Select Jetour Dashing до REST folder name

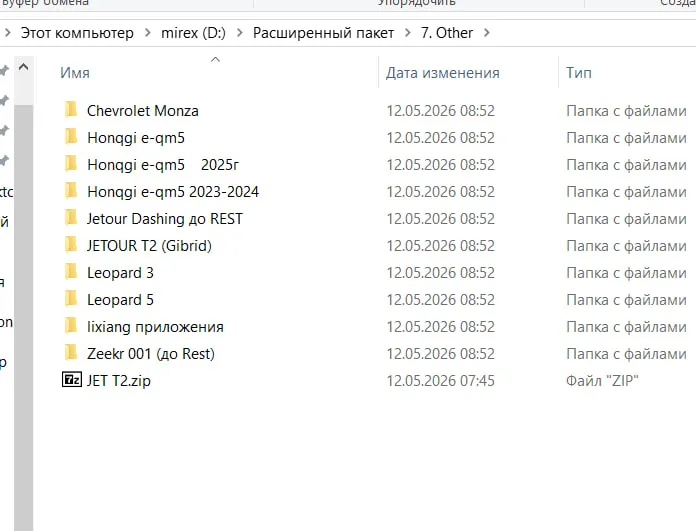[165, 219]
